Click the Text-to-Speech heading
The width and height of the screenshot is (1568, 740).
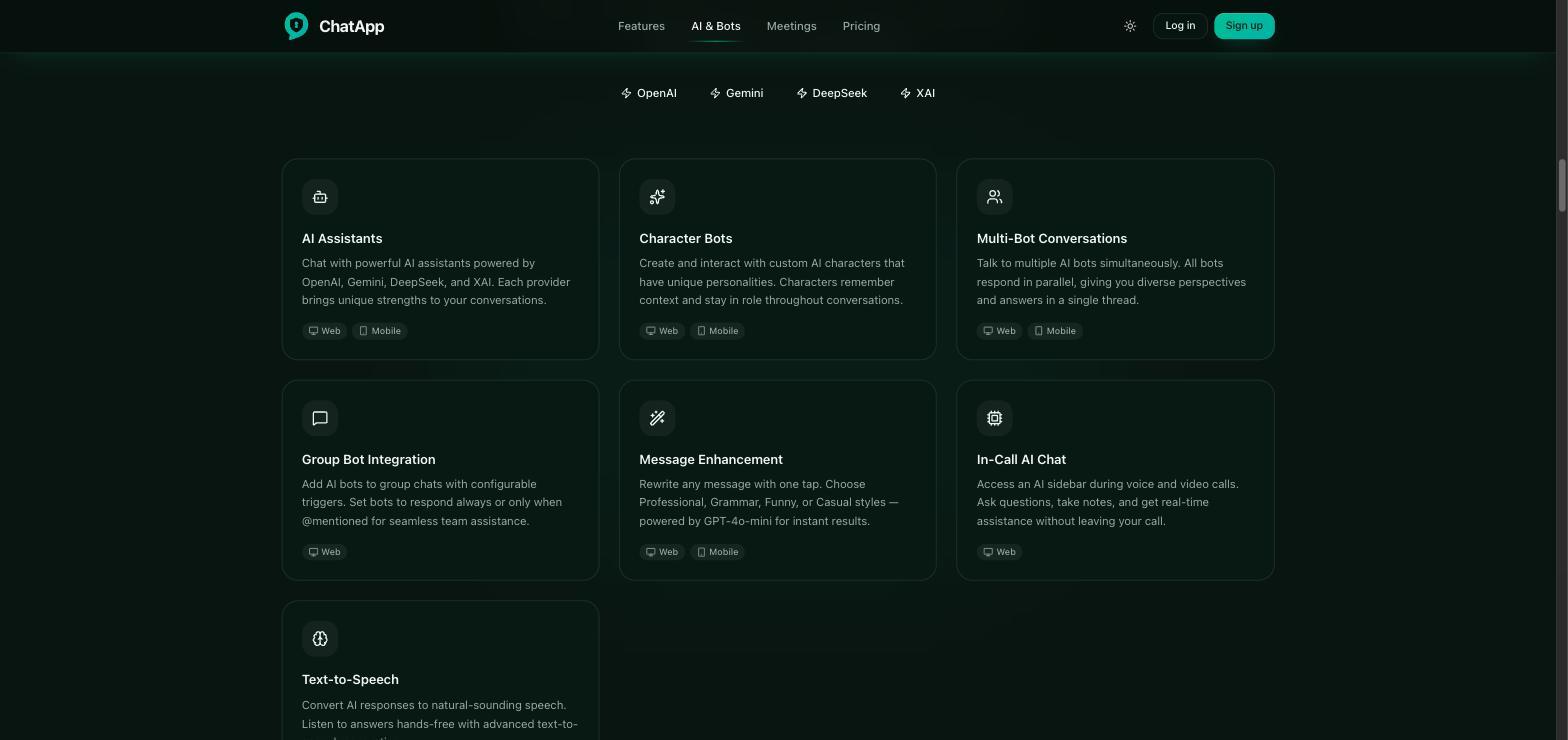point(350,679)
